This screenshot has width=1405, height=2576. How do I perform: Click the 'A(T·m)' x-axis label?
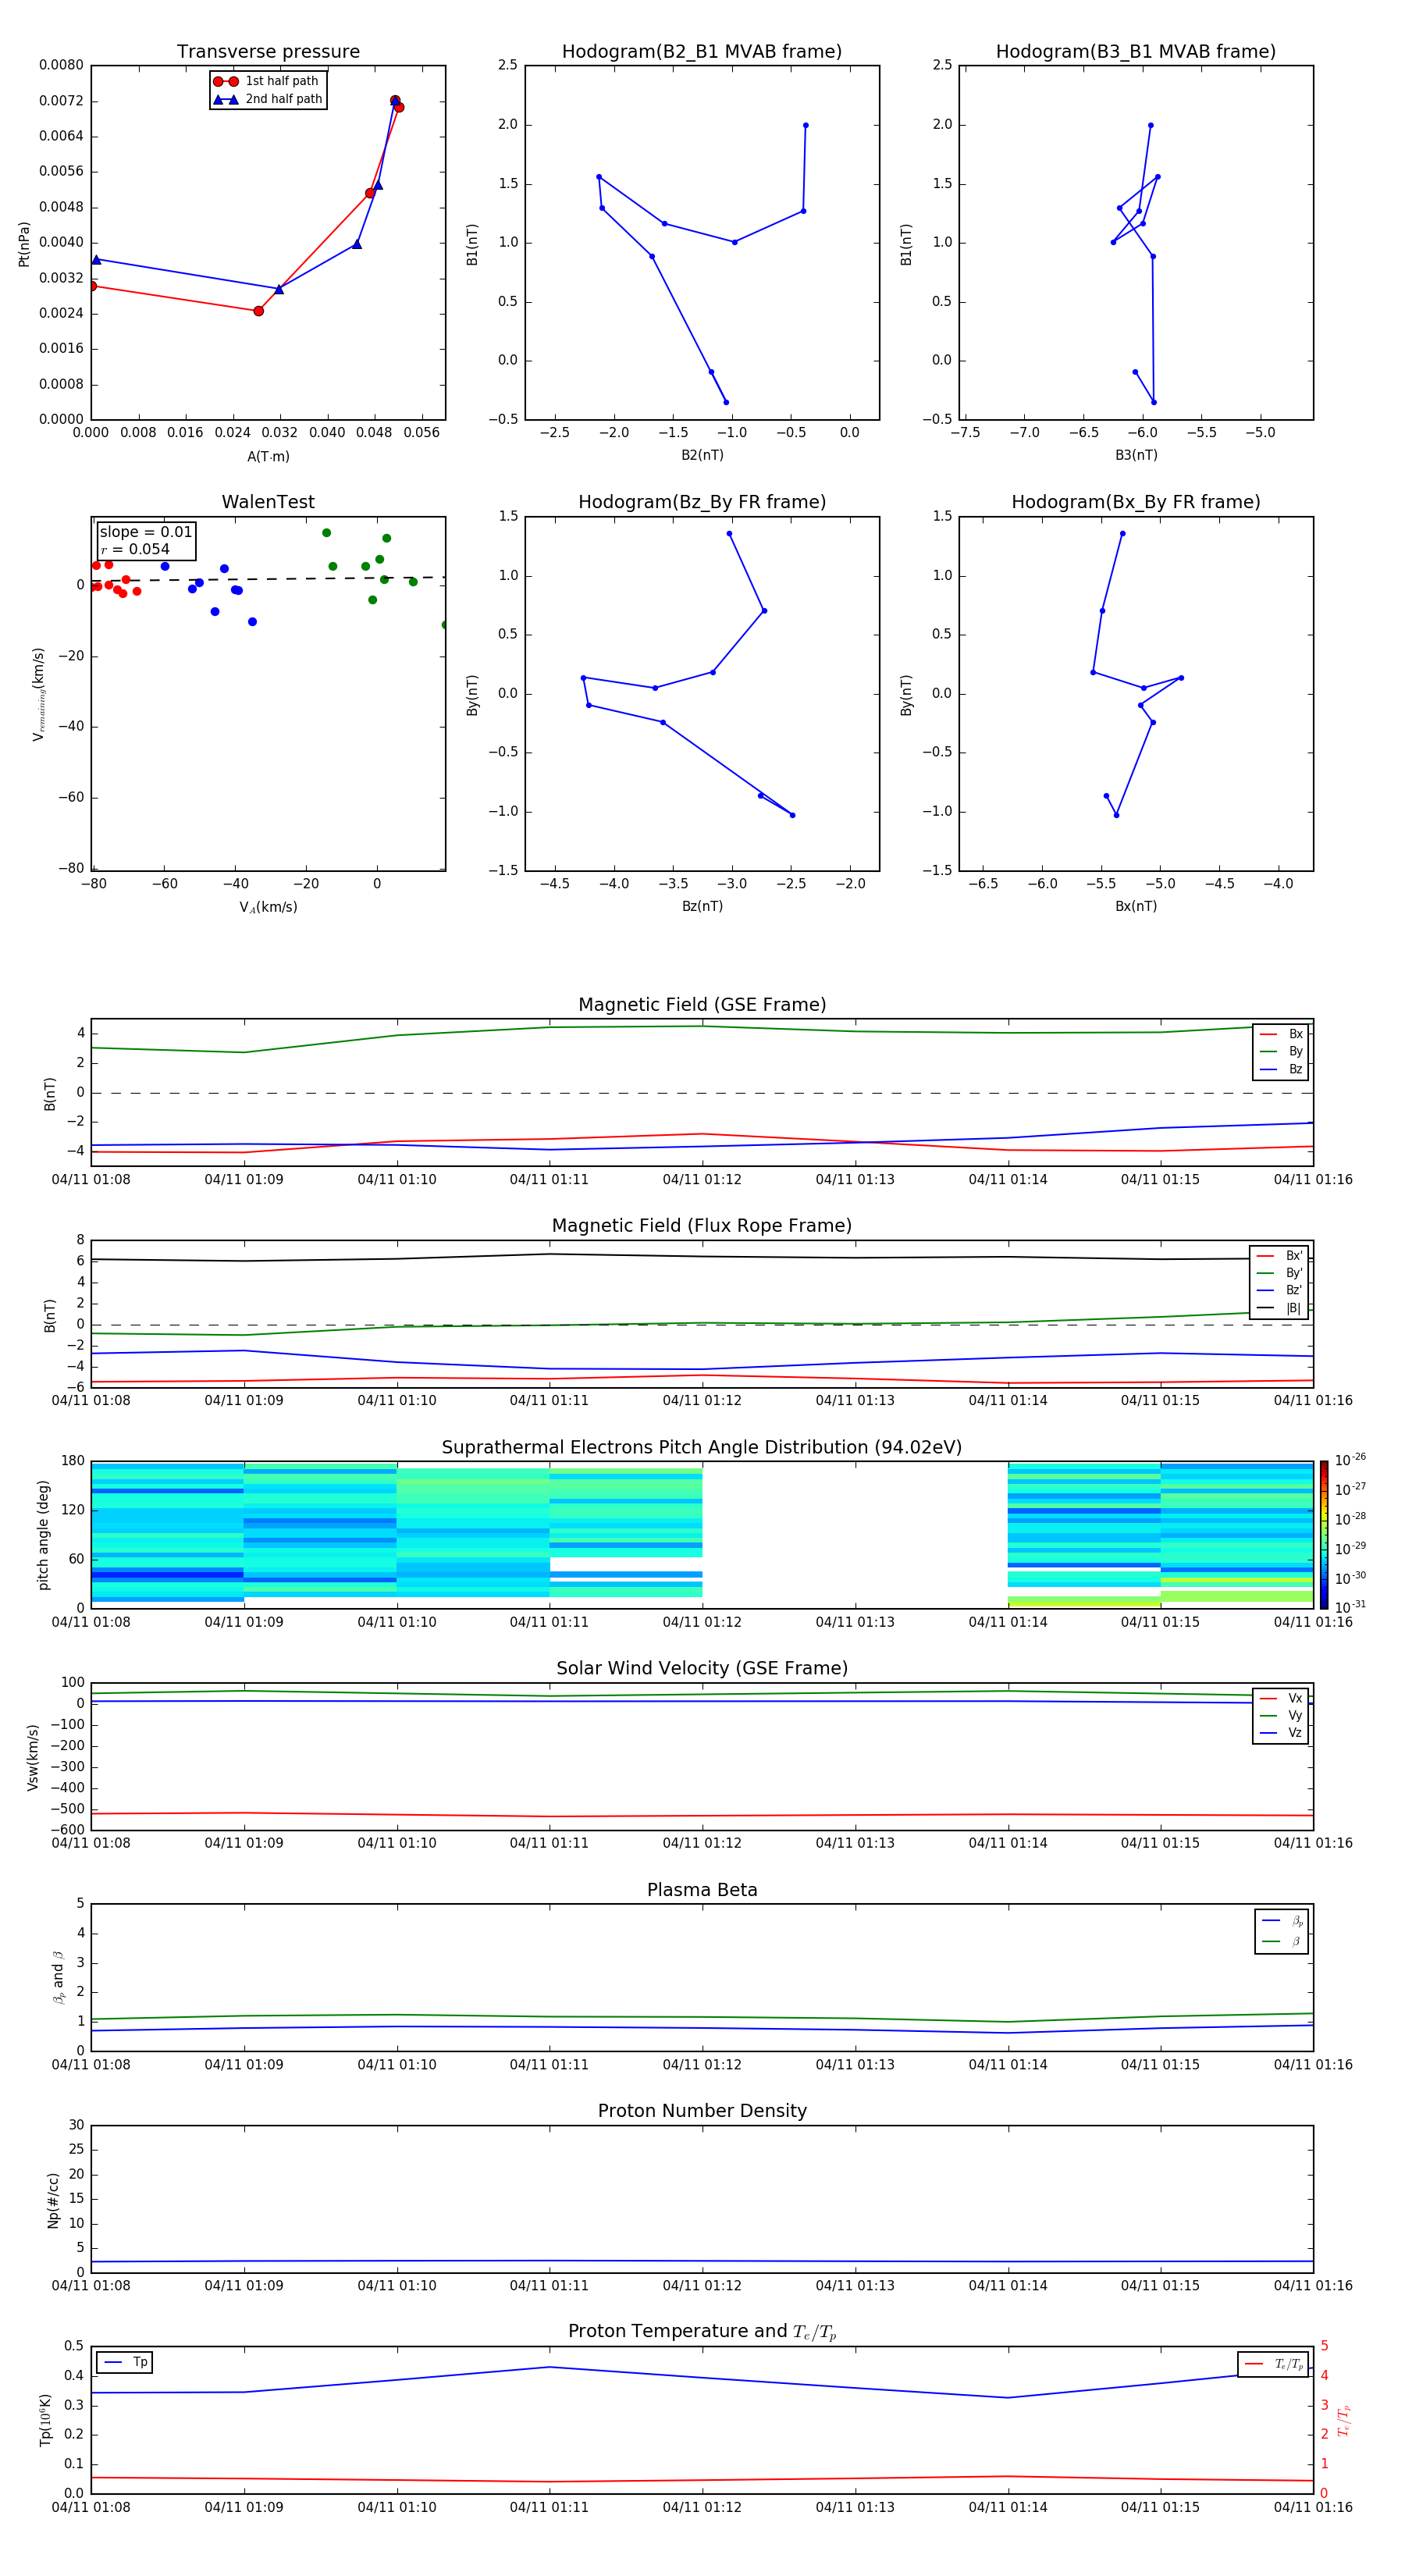pyautogui.click(x=268, y=457)
